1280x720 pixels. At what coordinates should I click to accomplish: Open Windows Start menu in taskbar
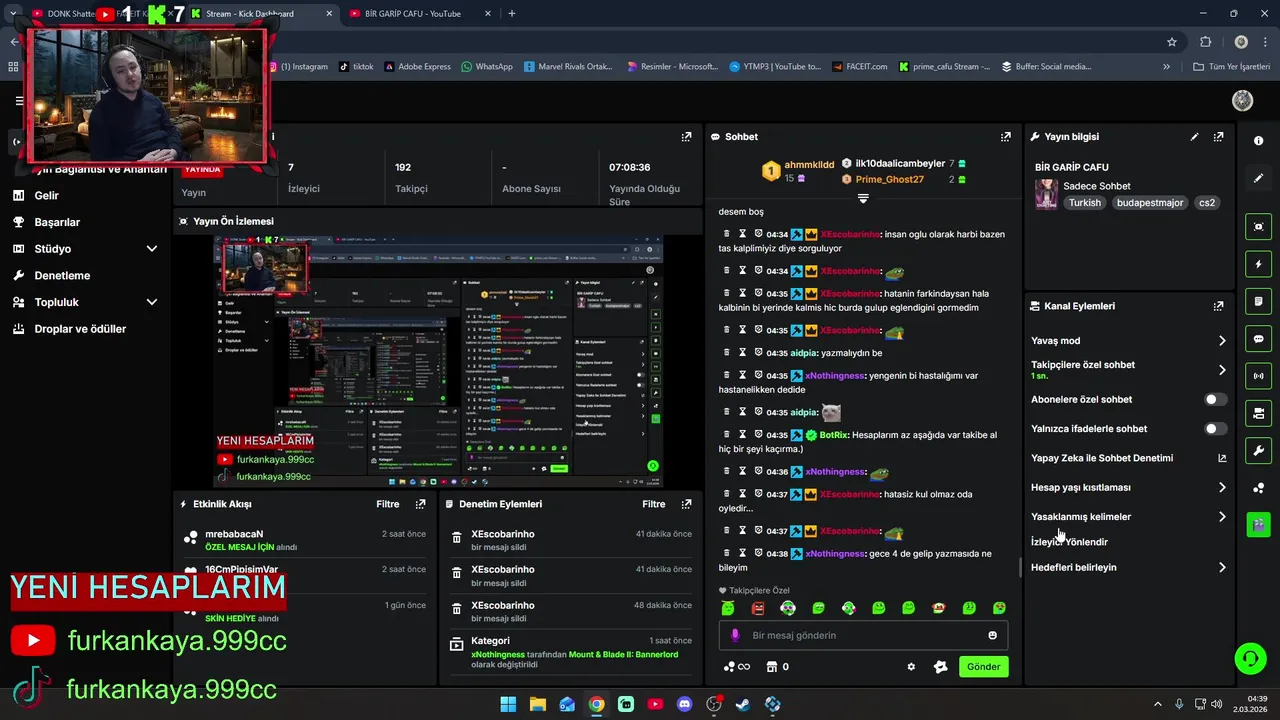(508, 704)
